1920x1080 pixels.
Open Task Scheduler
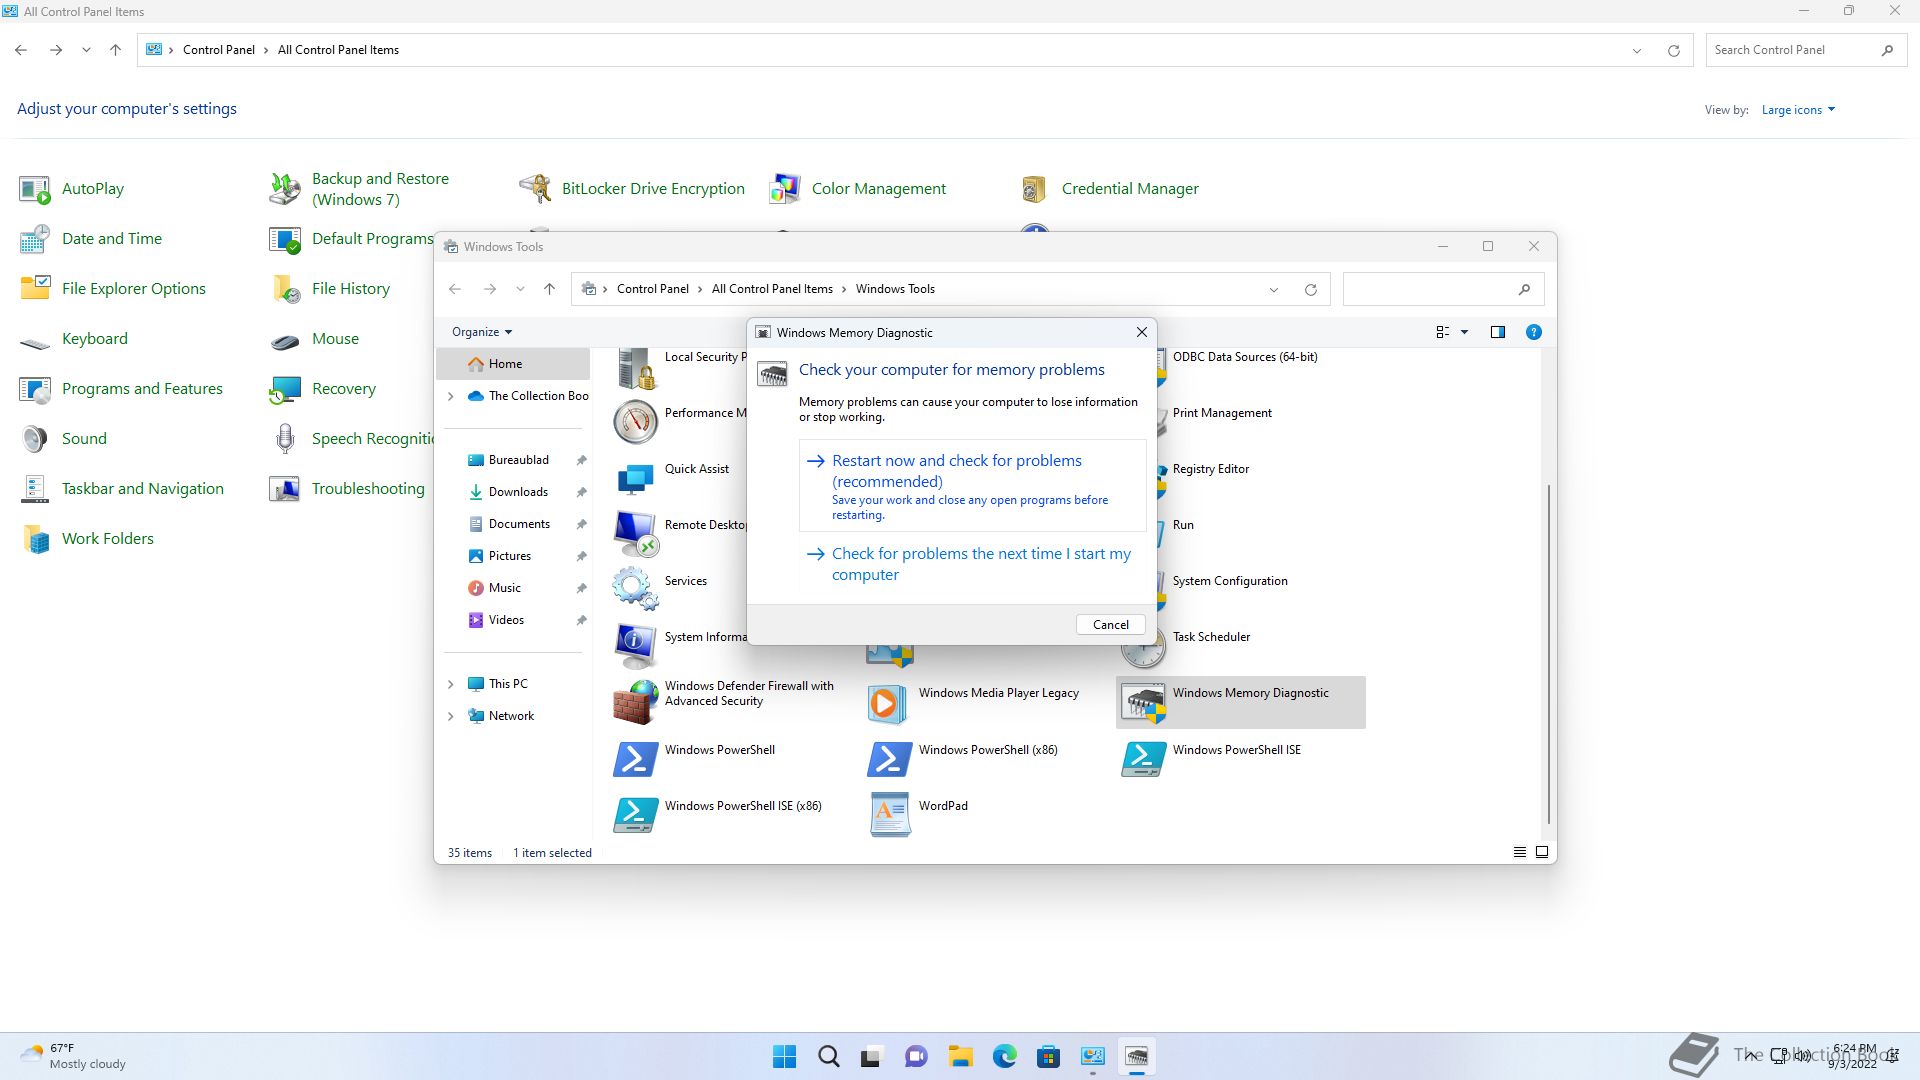(x=1211, y=637)
